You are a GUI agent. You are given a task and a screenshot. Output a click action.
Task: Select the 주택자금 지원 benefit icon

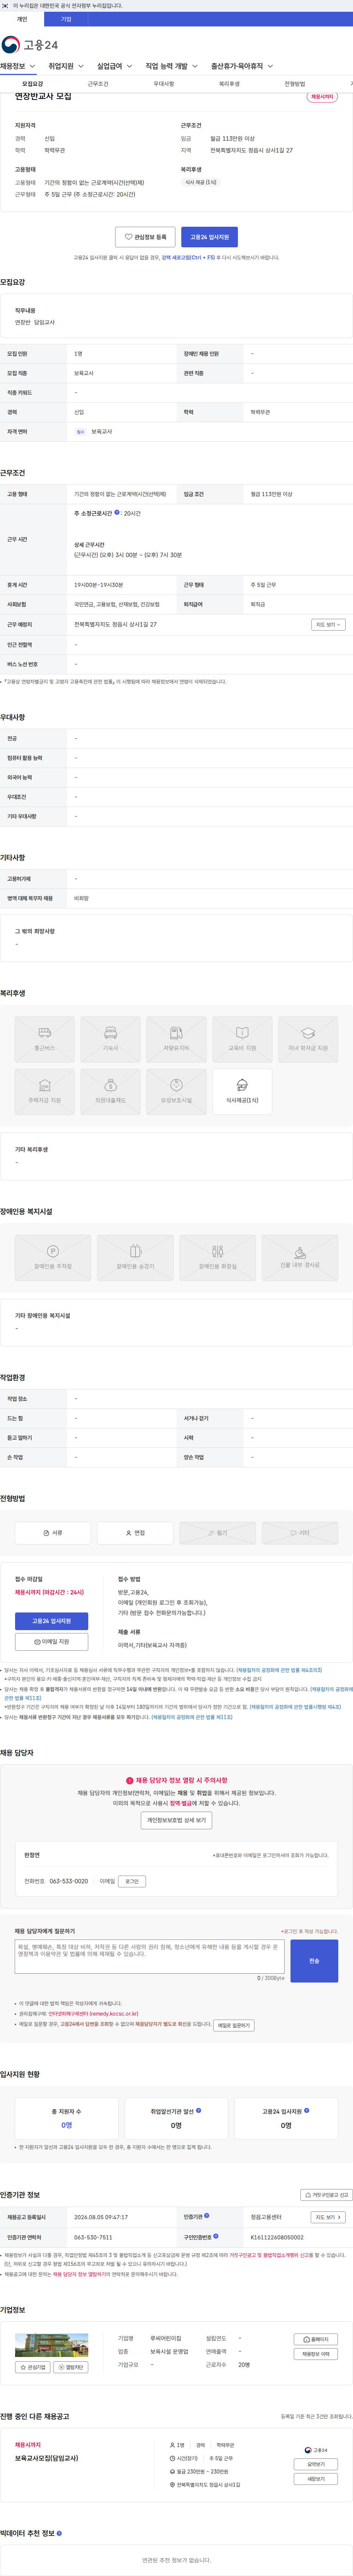point(45,1092)
